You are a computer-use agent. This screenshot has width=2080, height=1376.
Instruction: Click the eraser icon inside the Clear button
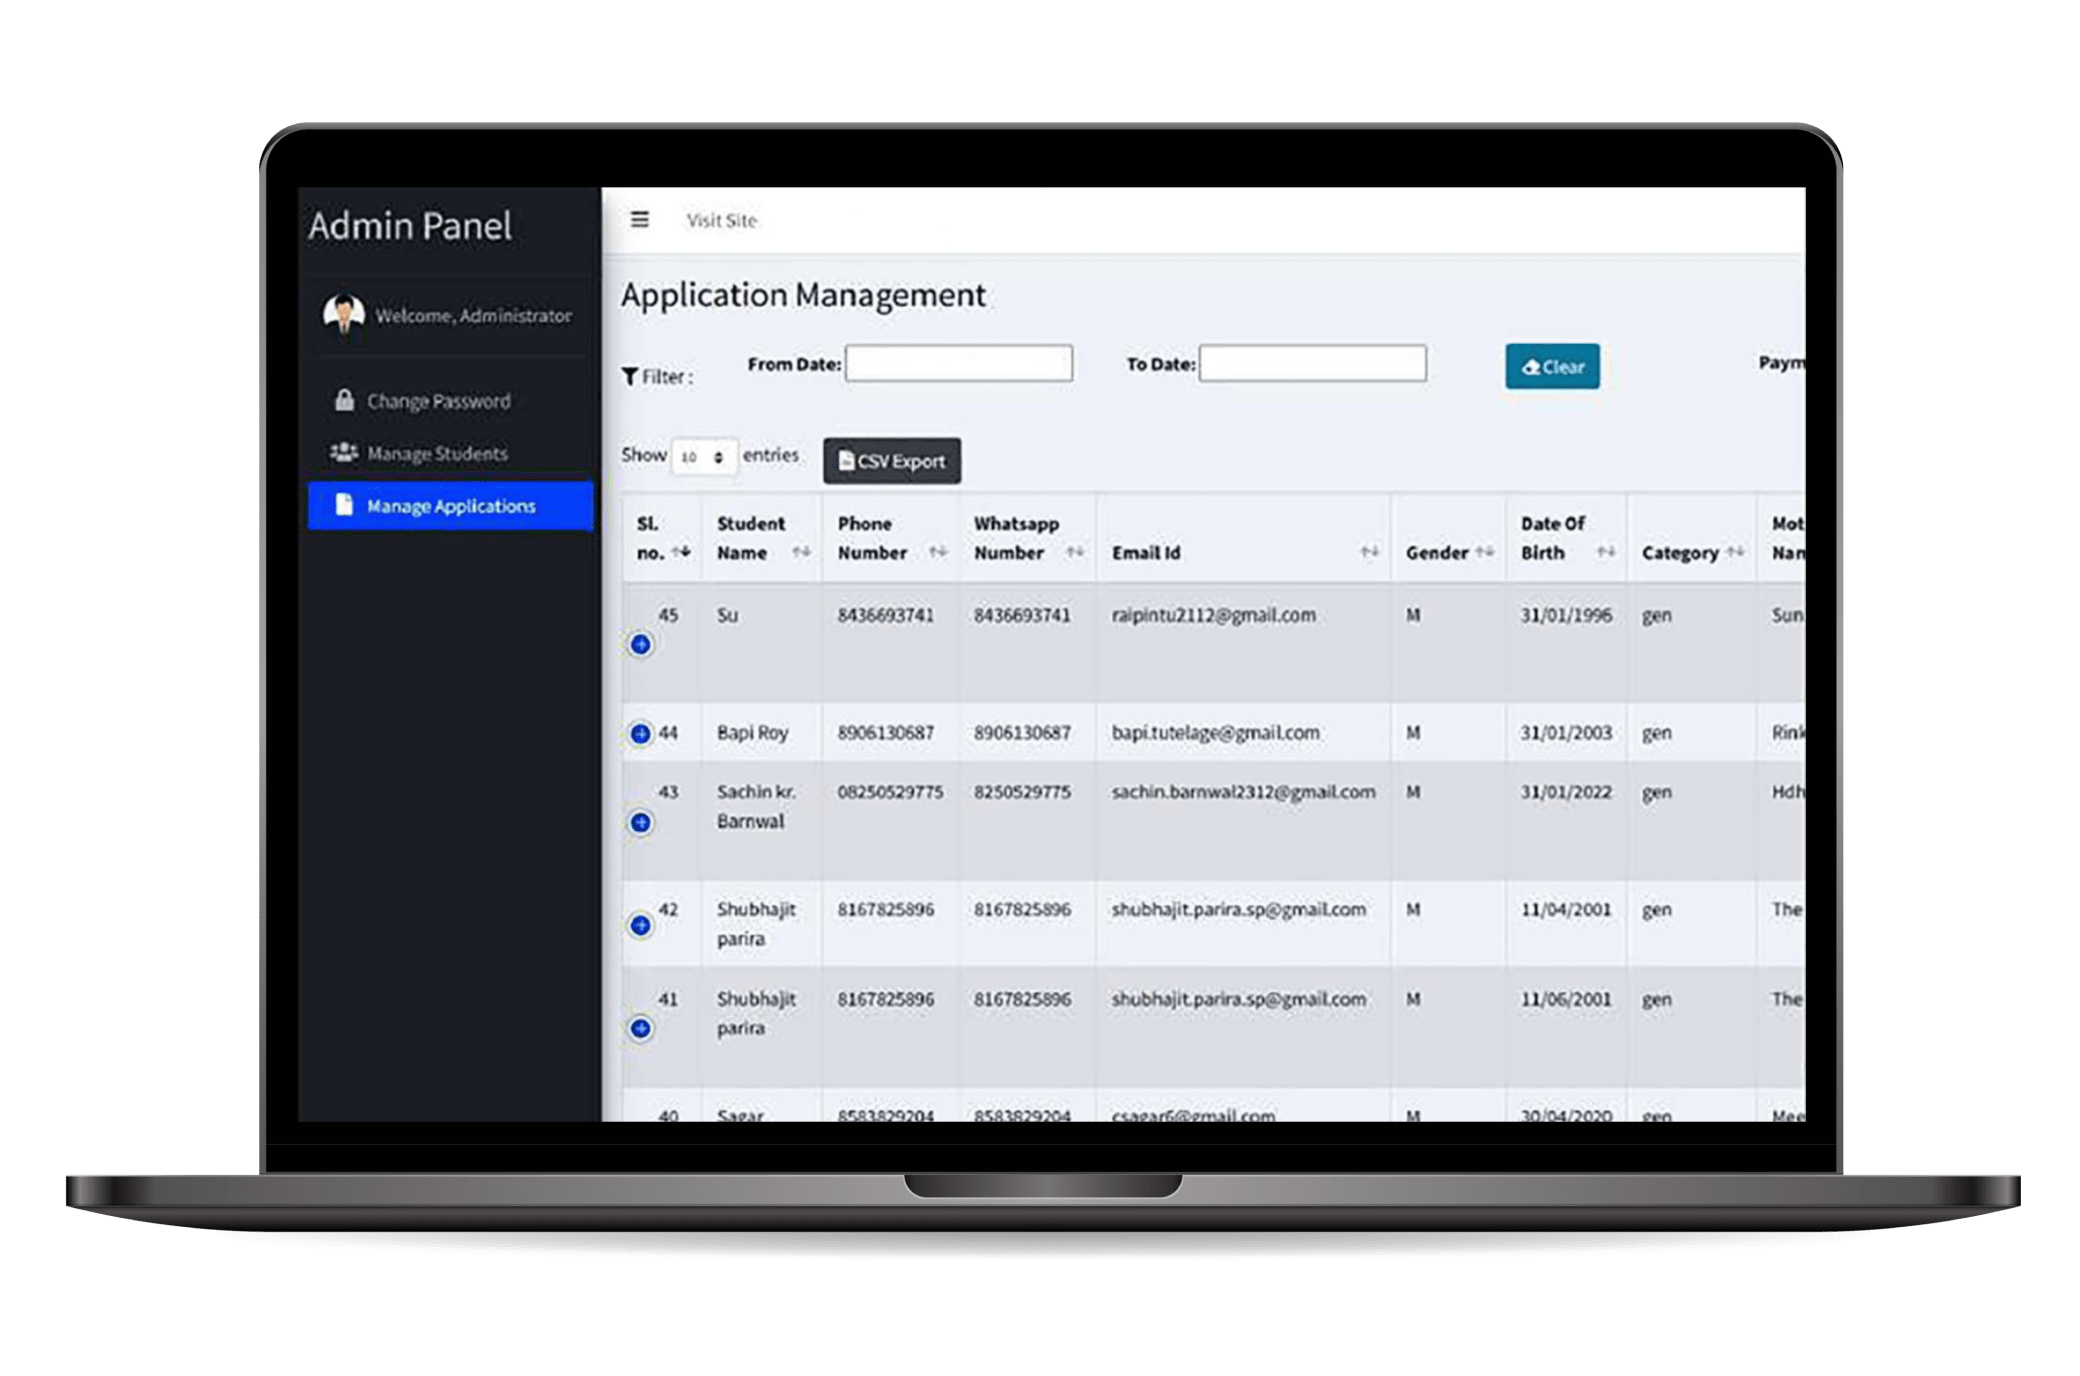(x=1530, y=368)
